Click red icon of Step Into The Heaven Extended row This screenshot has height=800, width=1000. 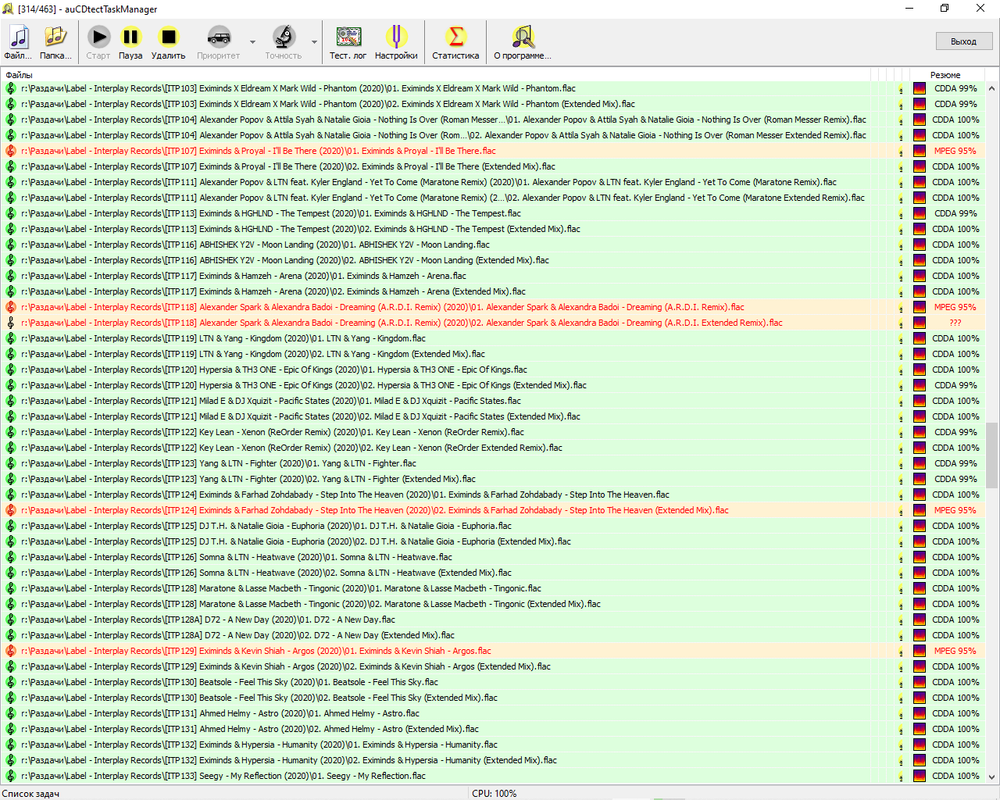(x=10, y=510)
